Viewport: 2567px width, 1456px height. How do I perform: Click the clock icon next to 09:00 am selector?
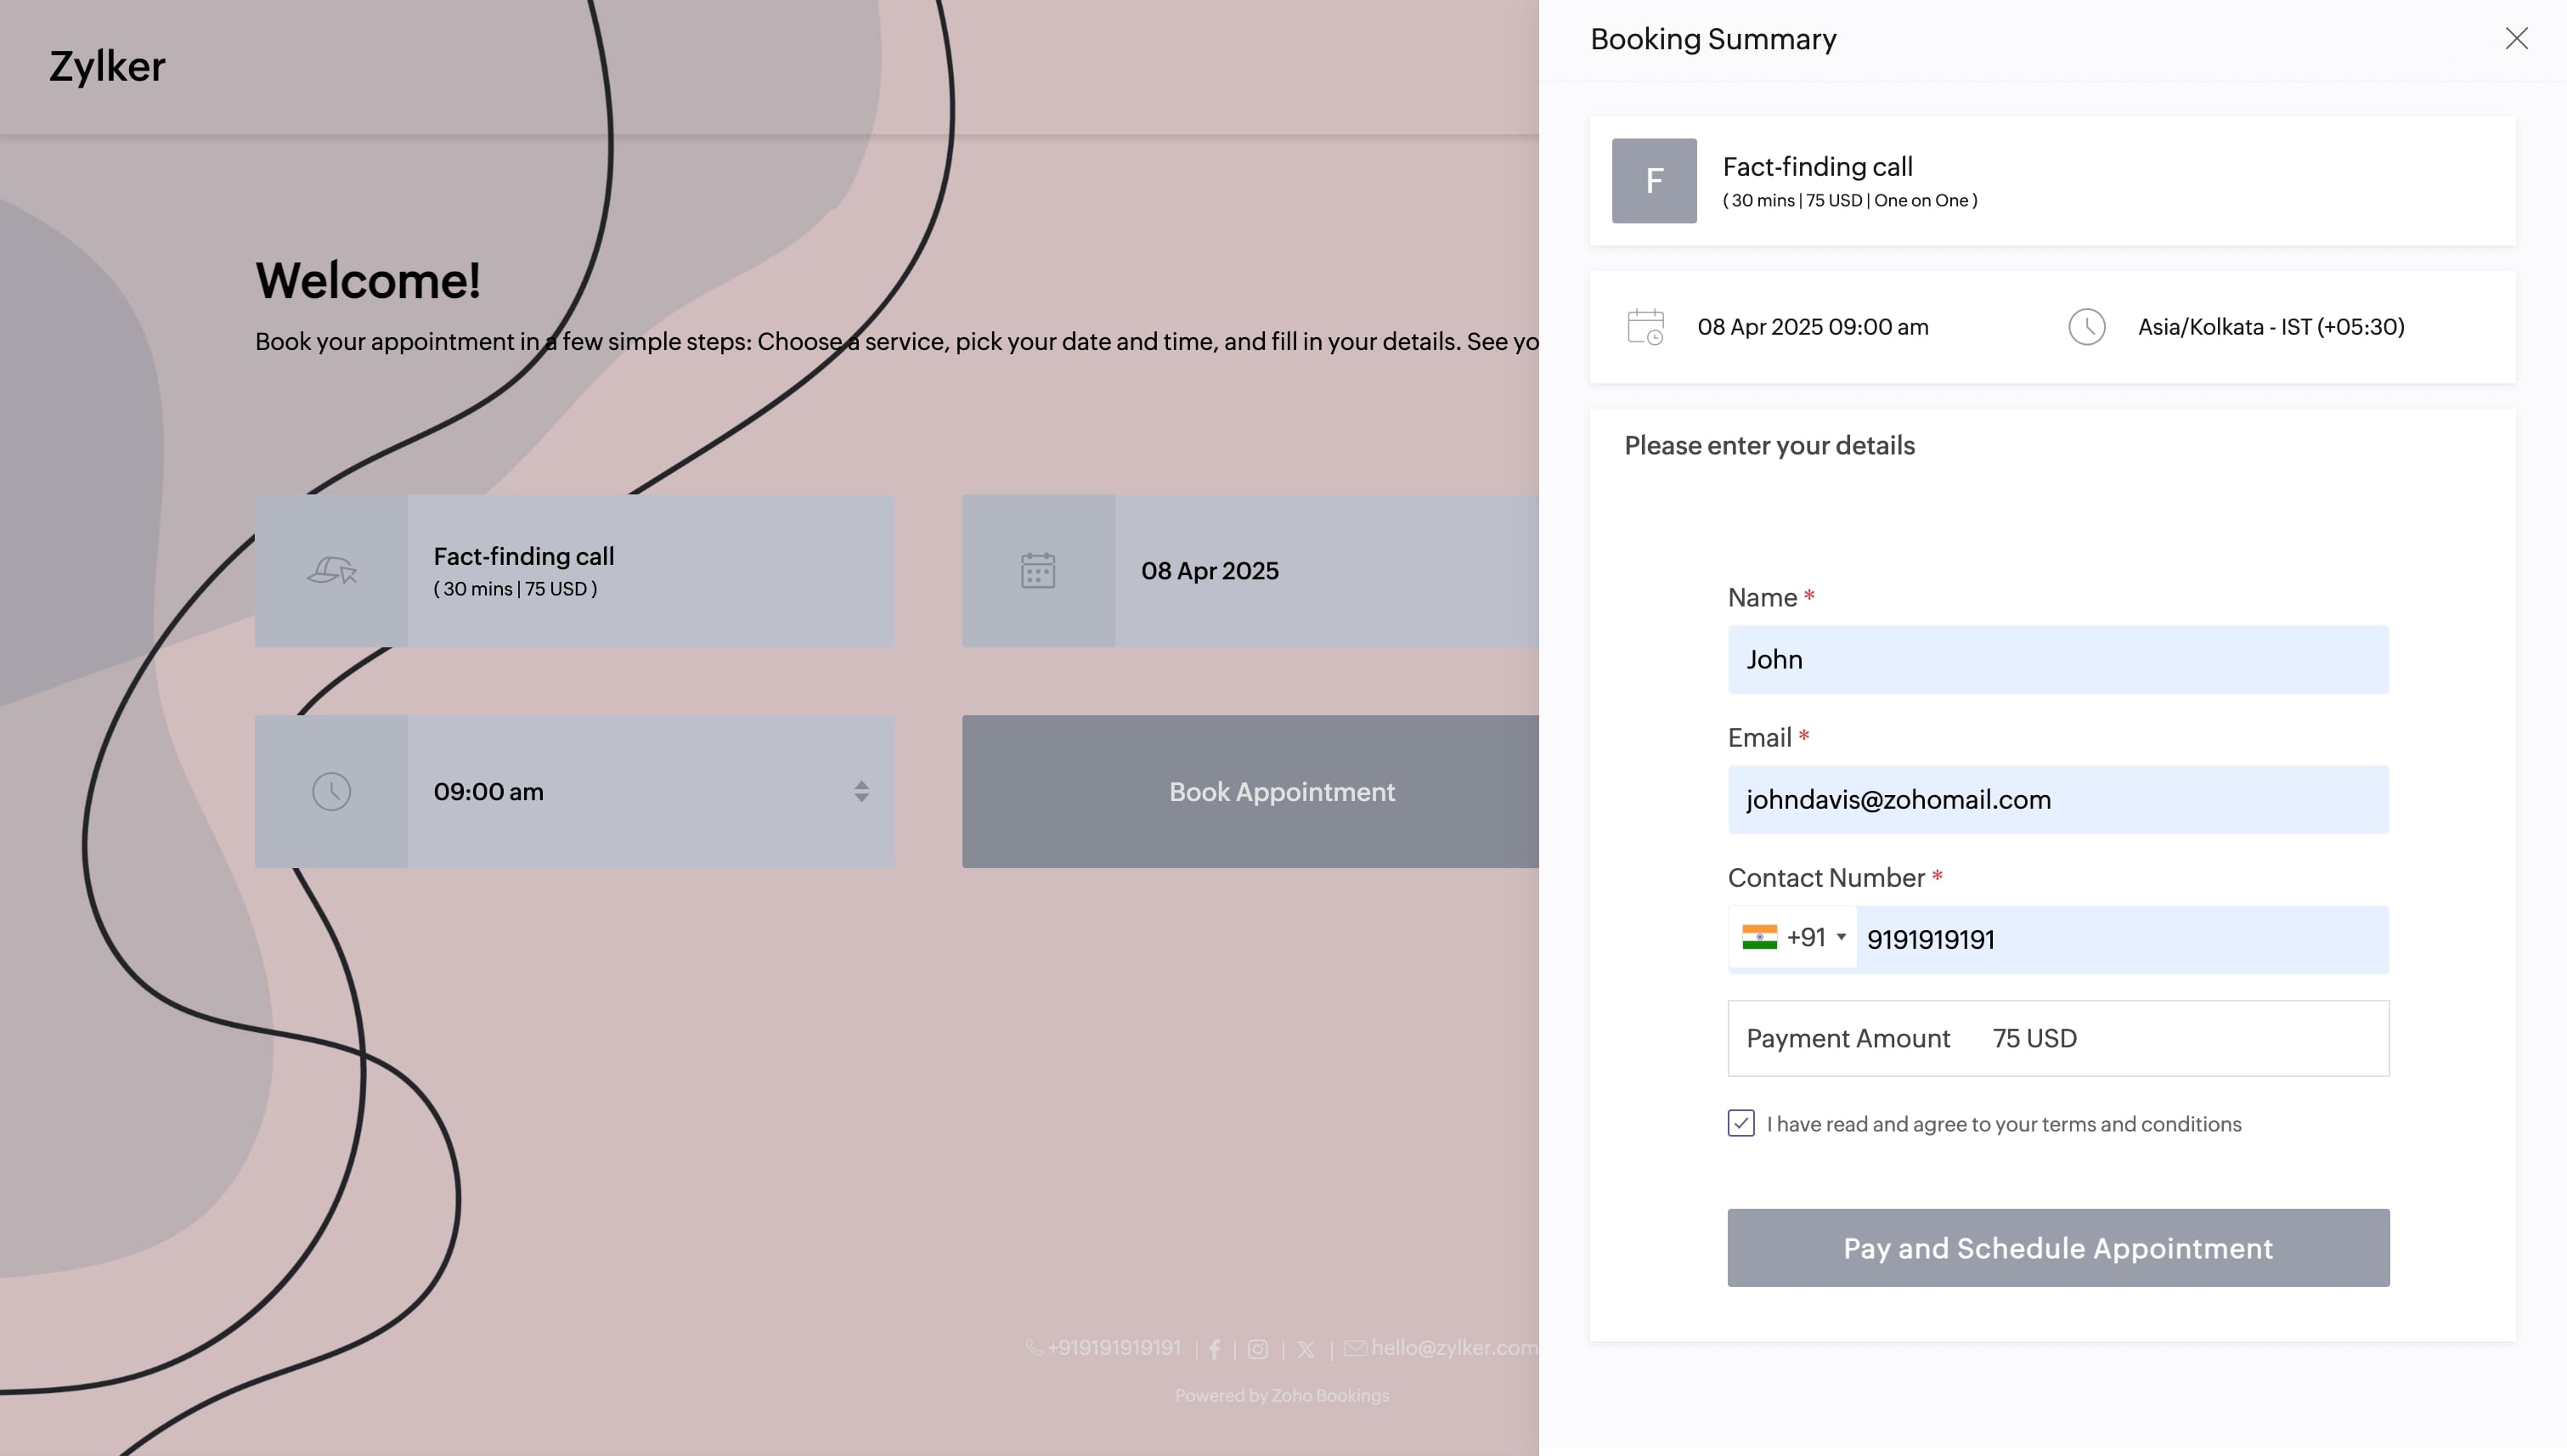[331, 790]
